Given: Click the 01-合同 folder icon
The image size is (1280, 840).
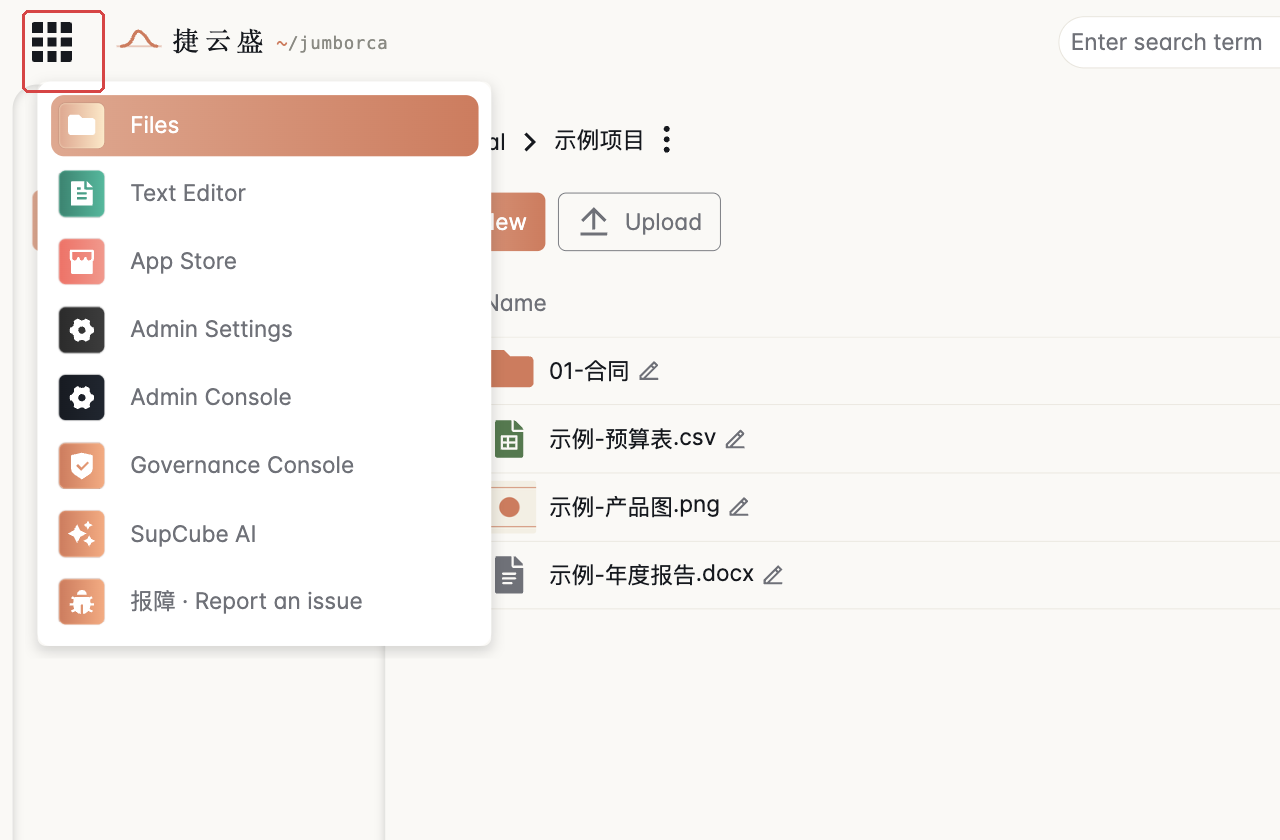Looking at the screenshot, I should pyautogui.click(x=511, y=370).
